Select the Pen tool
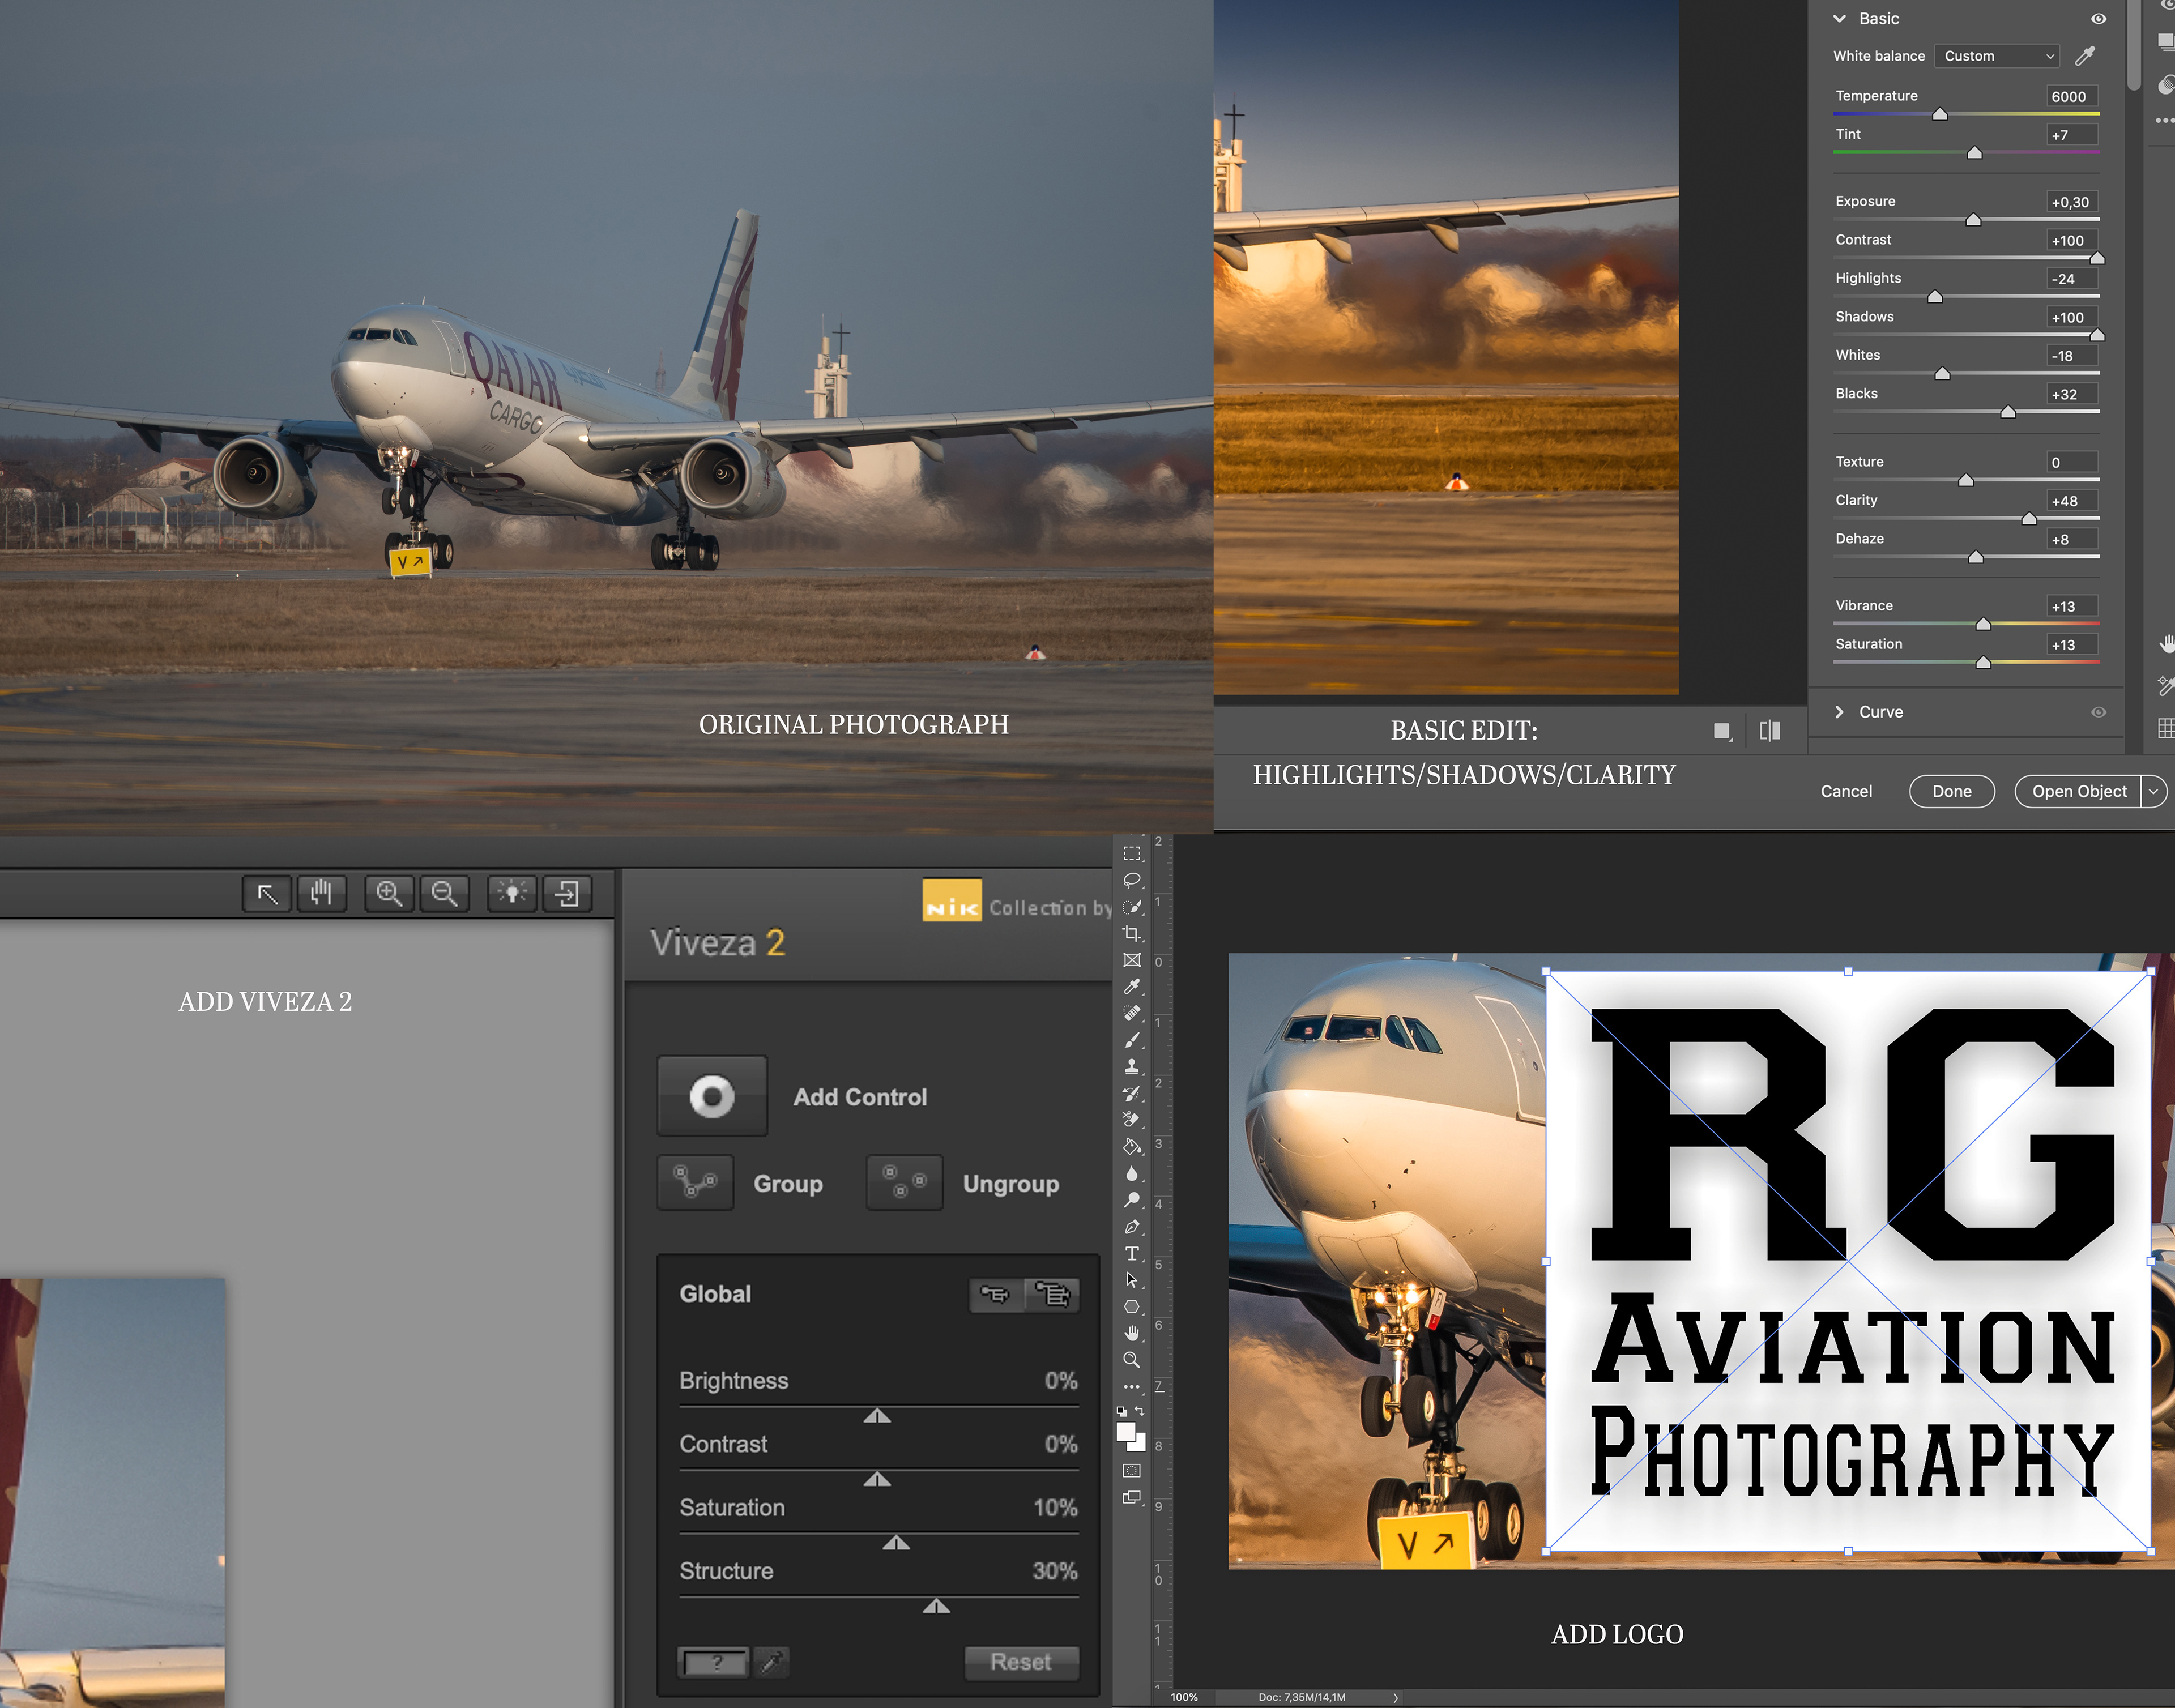Screen dimensions: 2175x1708 point(1132,1227)
